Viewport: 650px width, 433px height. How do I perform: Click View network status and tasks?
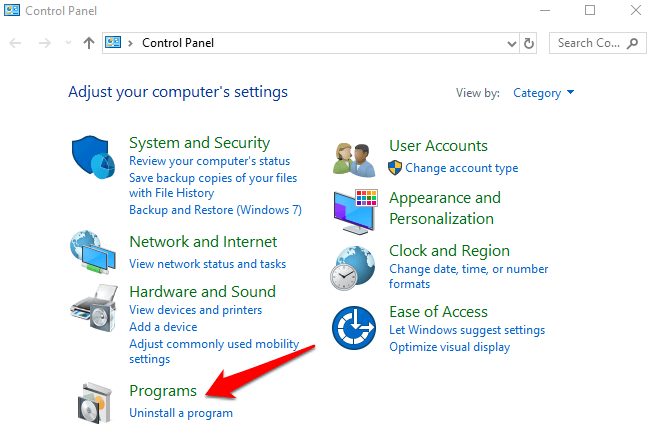click(208, 264)
